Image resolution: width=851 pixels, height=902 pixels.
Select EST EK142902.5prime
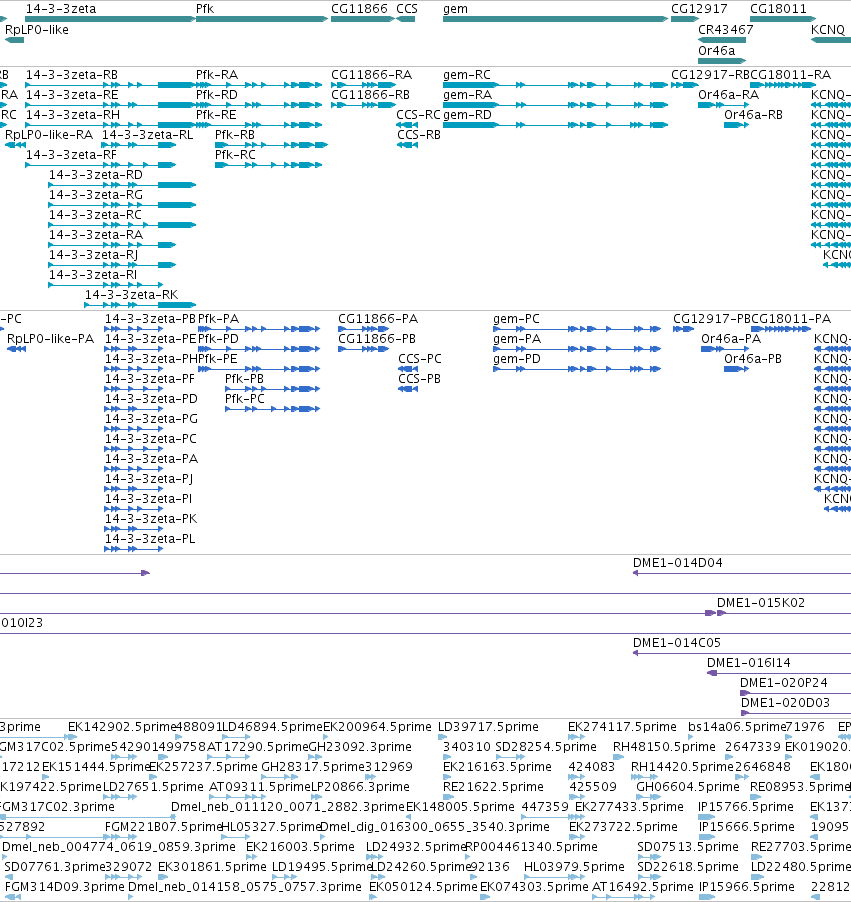122,727
